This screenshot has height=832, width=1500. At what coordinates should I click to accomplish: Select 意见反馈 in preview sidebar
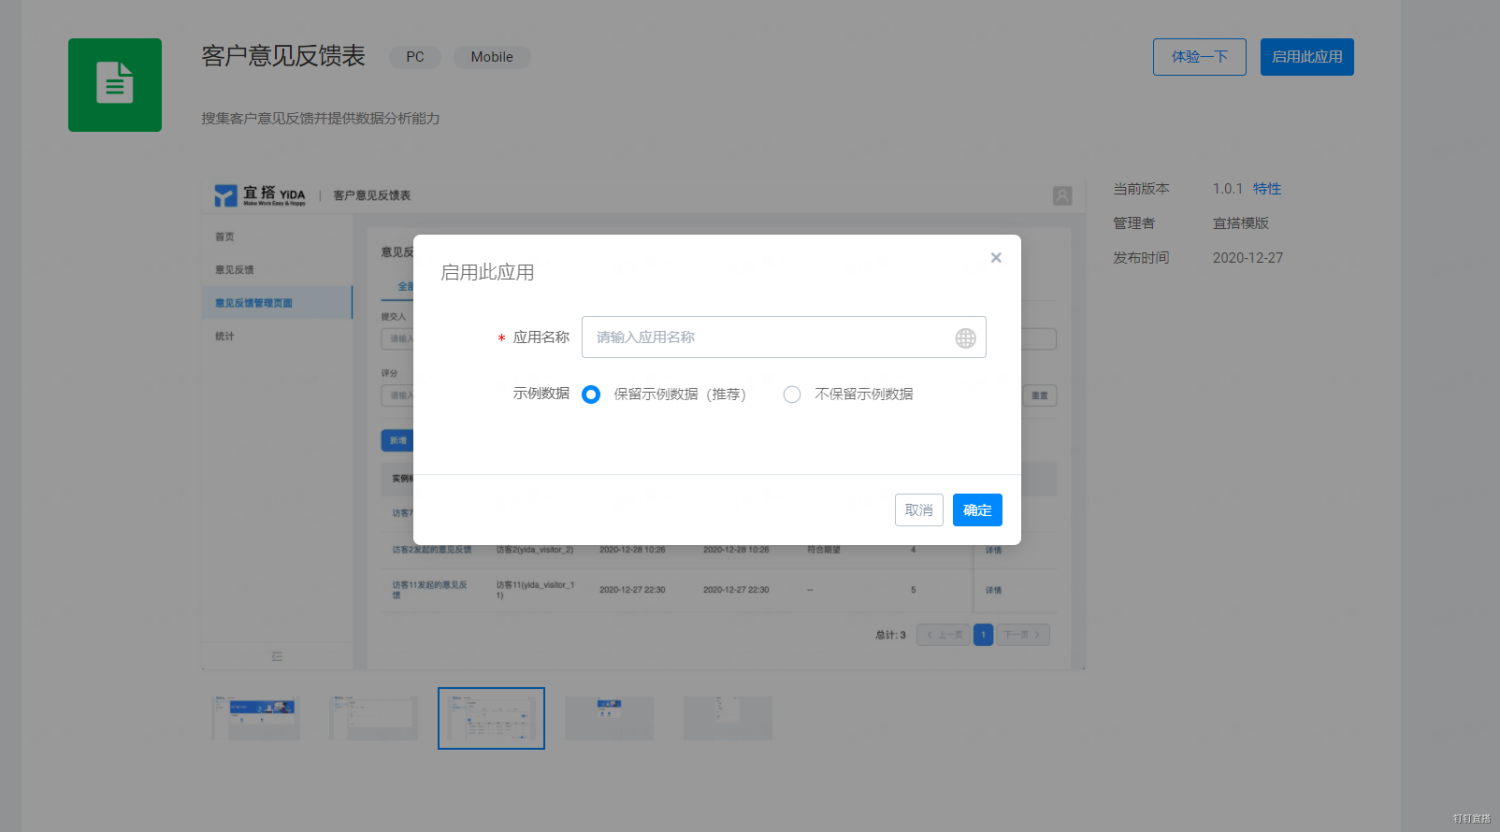point(235,270)
